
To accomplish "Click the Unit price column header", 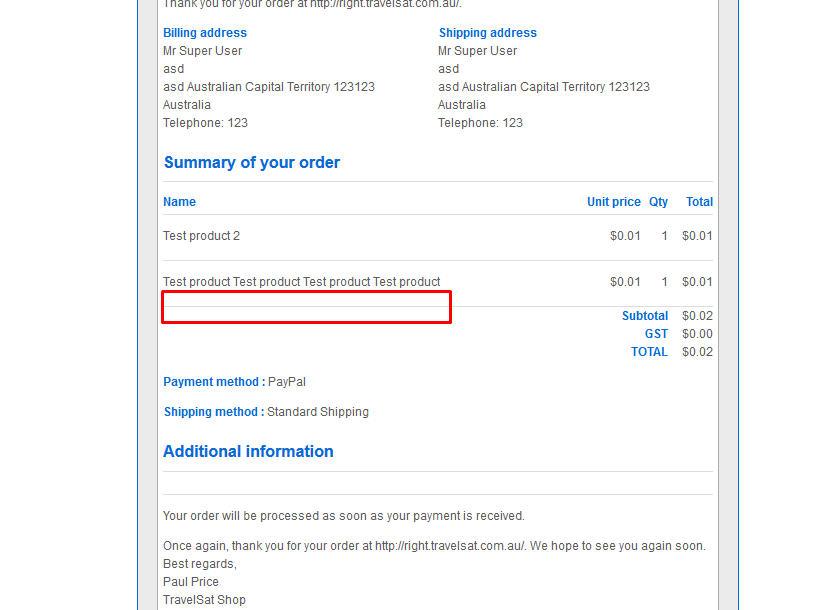I will [x=613, y=202].
